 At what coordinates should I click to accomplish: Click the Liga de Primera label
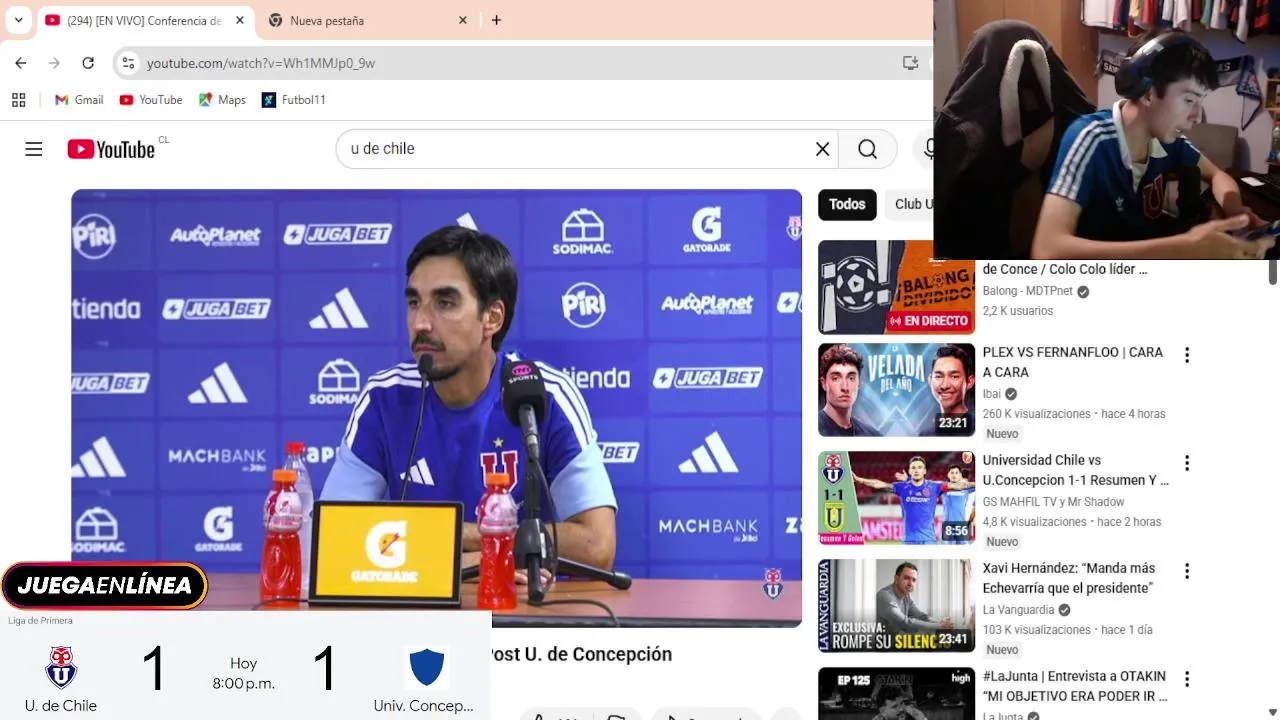tap(40, 621)
